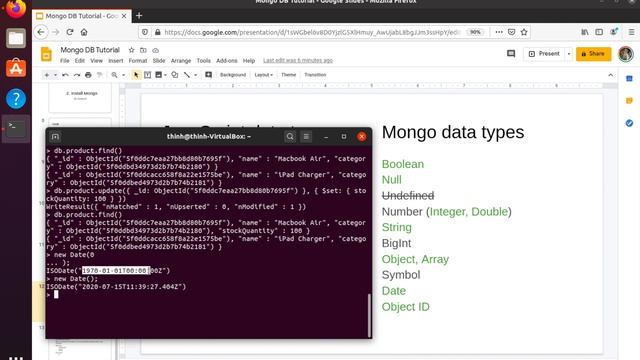
Task: Open the Help menu
Action: click(249, 61)
